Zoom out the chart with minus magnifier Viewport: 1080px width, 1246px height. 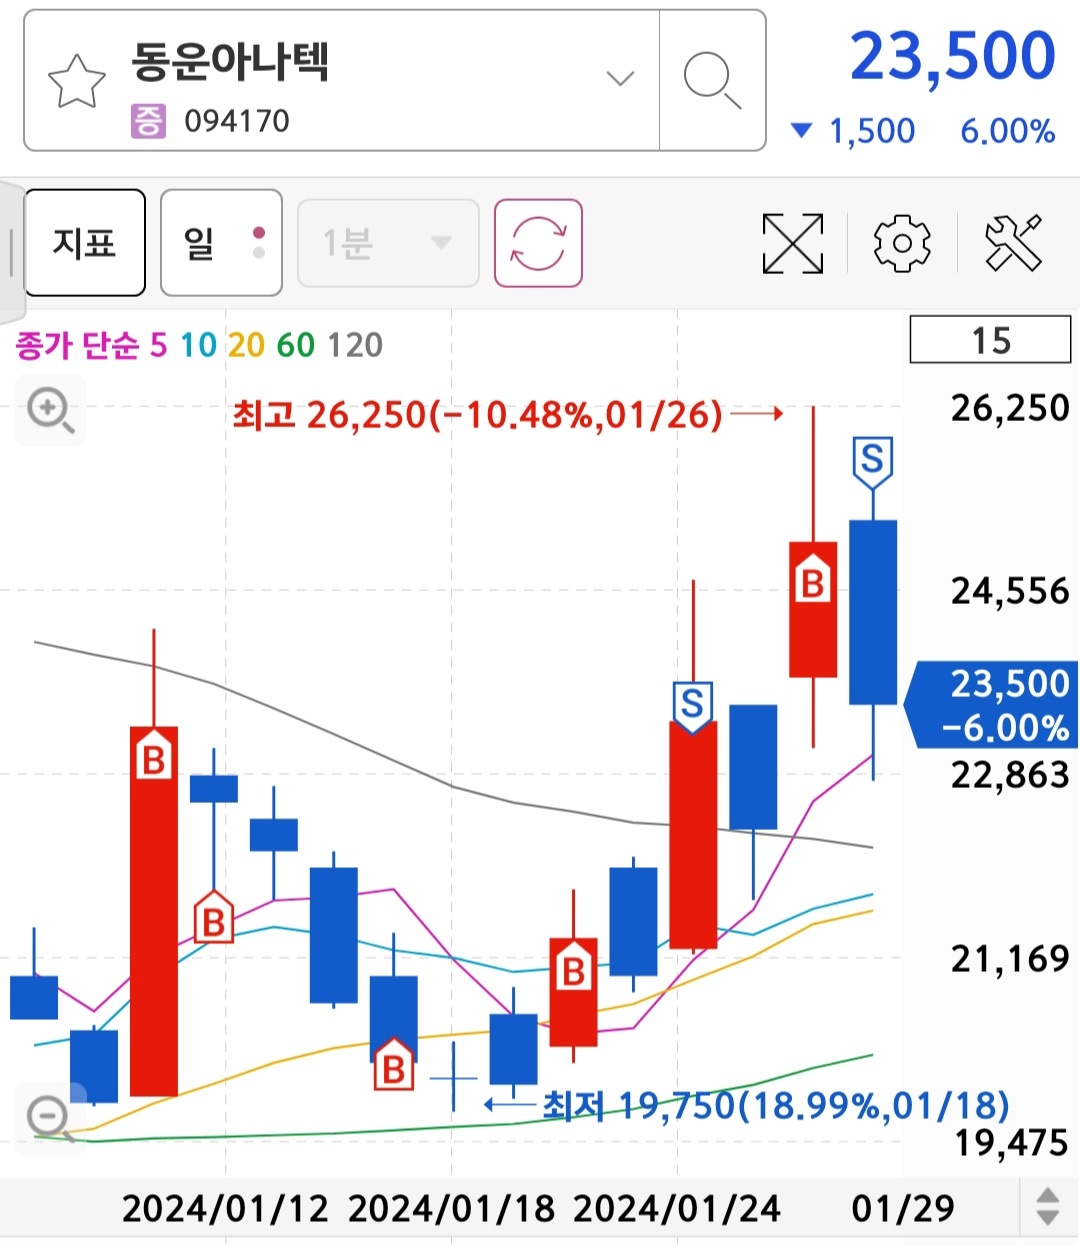point(50,1118)
